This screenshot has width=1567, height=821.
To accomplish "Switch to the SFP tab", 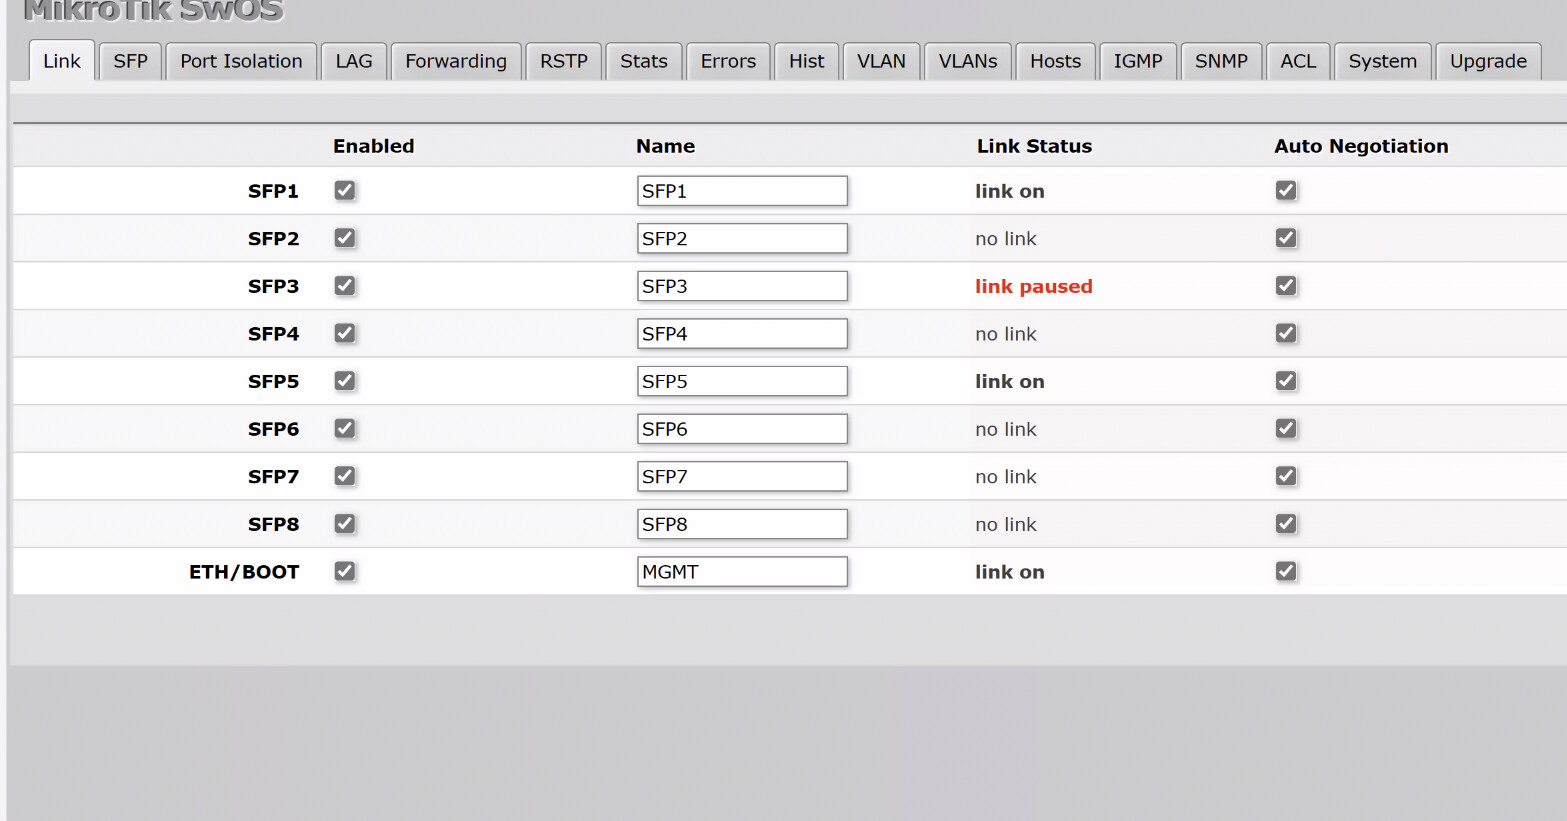I will click(130, 61).
